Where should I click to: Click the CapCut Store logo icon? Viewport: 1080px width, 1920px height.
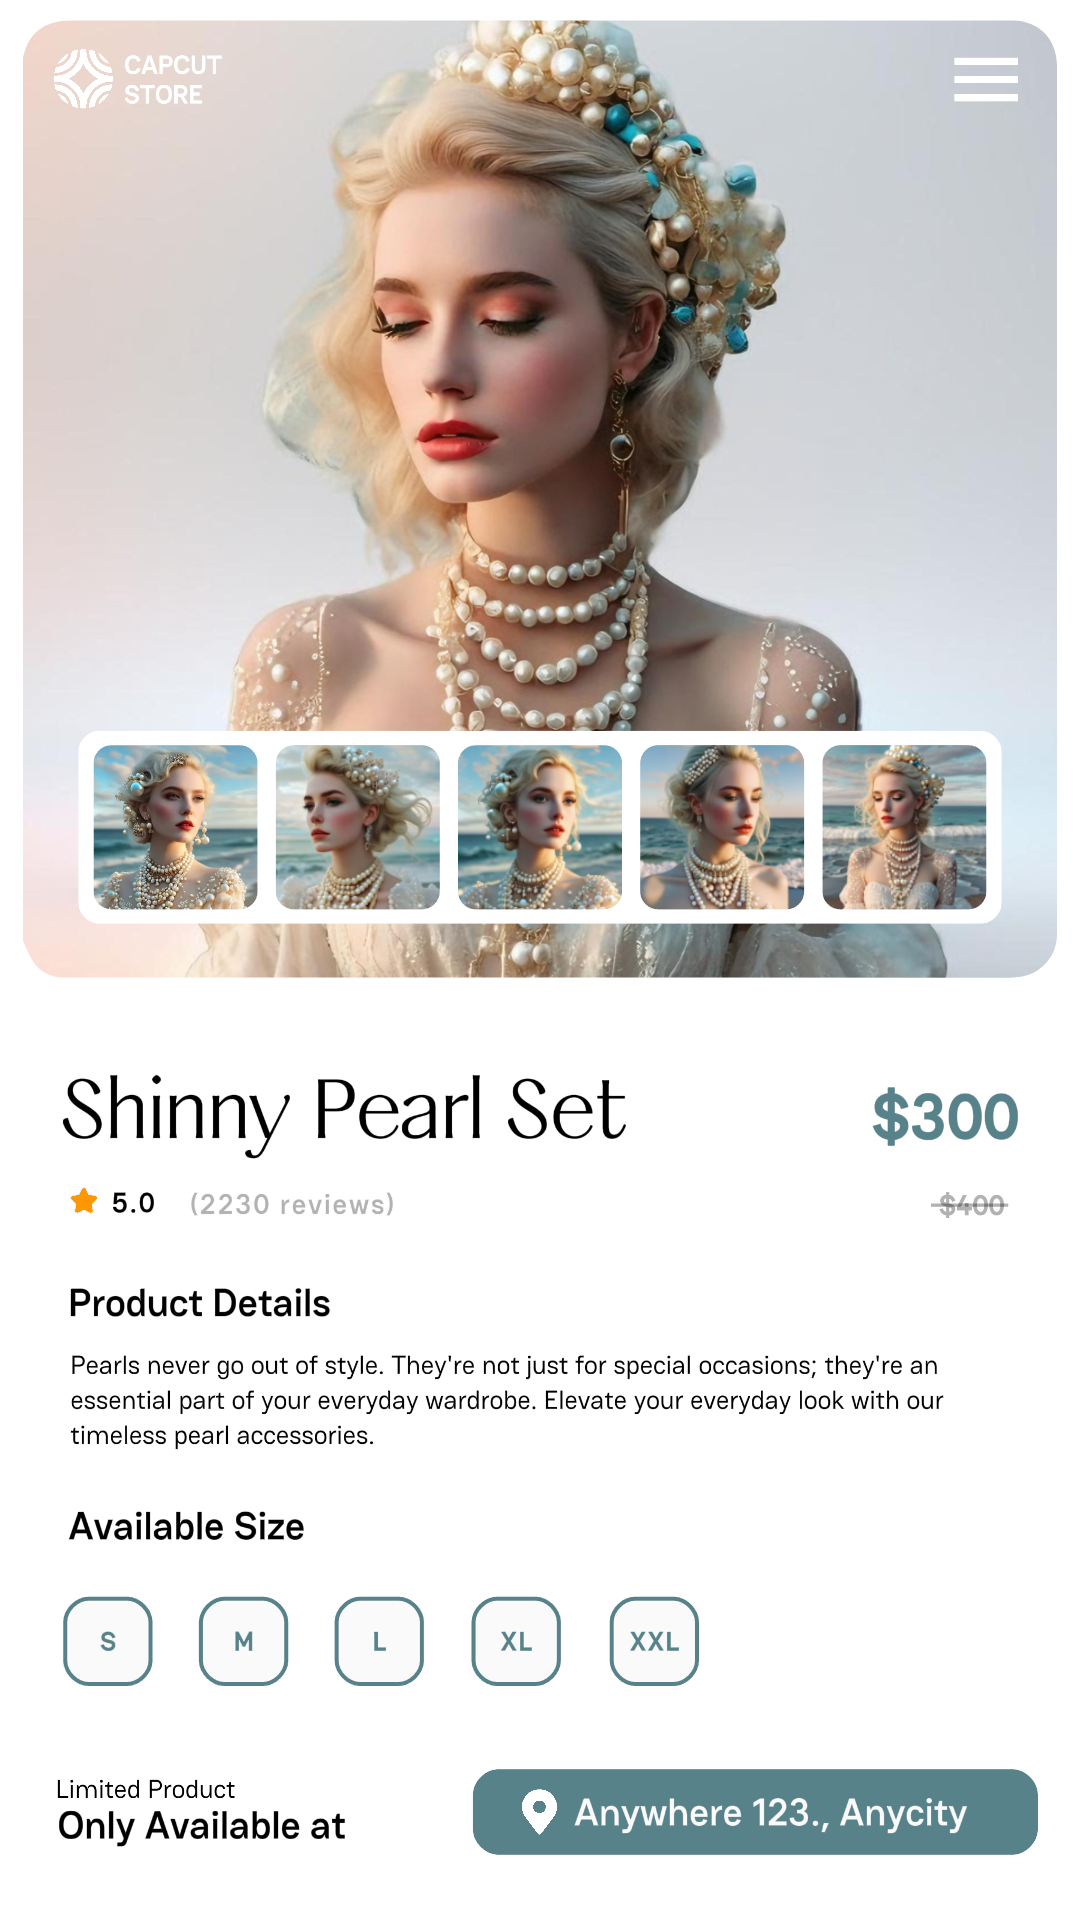(83, 79)
